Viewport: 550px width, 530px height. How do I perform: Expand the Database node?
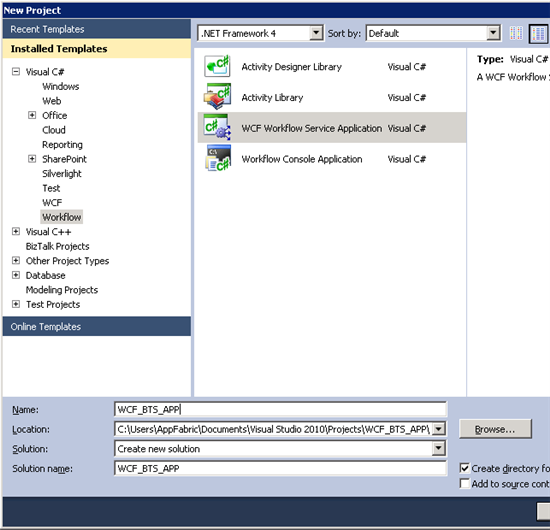click(16, 275)
